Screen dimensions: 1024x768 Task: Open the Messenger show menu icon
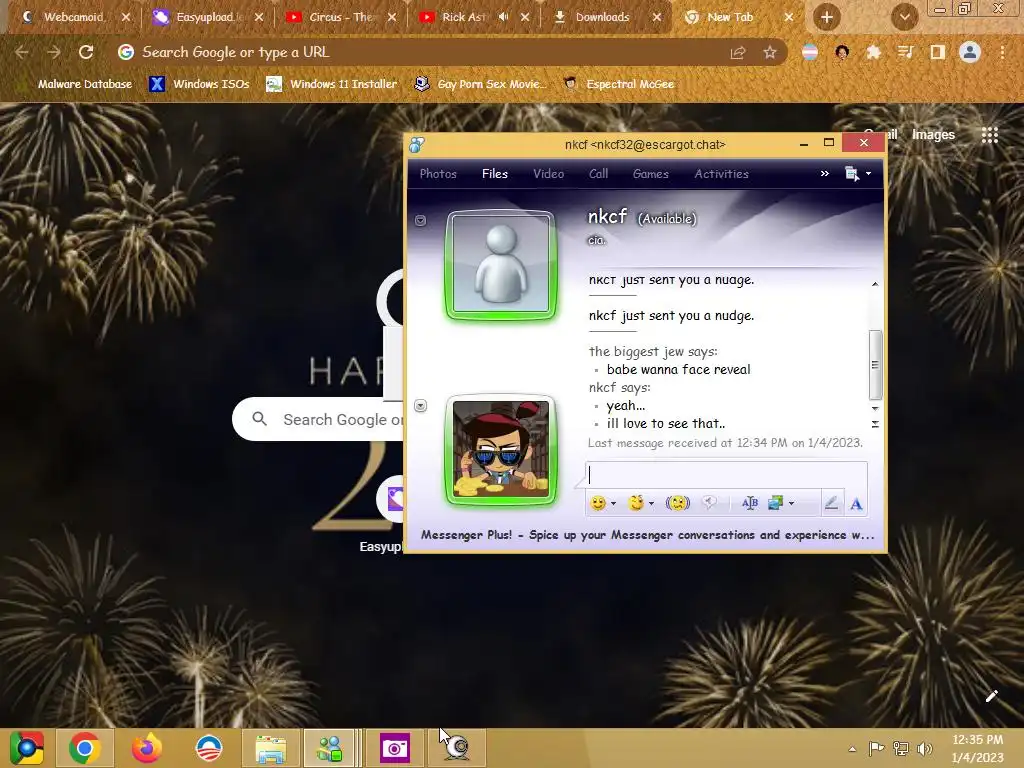[x=852, y=174]
